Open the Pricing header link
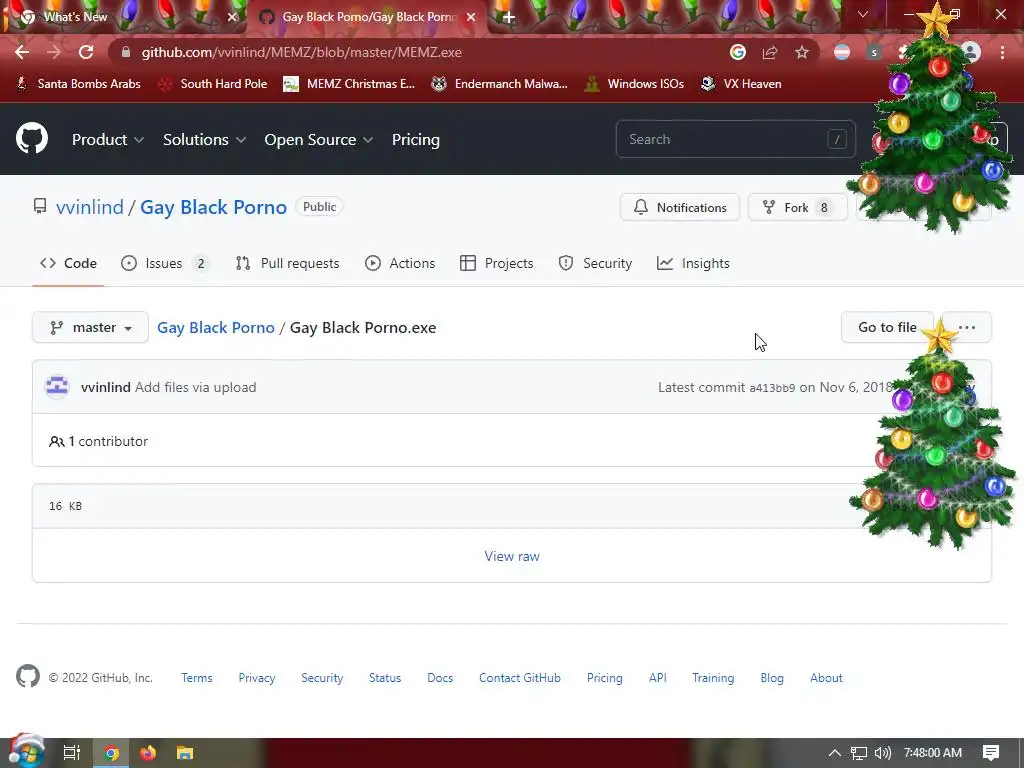The height and width of the screenshot is (768, 1024). [x=415, y=140]
